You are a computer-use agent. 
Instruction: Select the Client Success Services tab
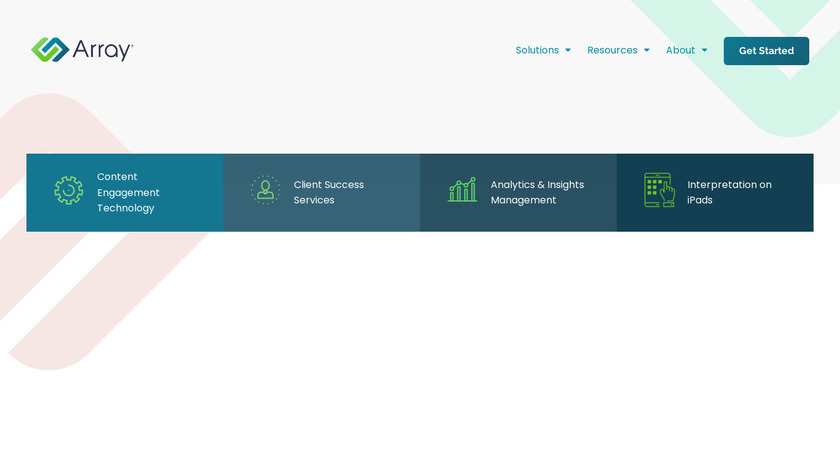pos(321,193)
